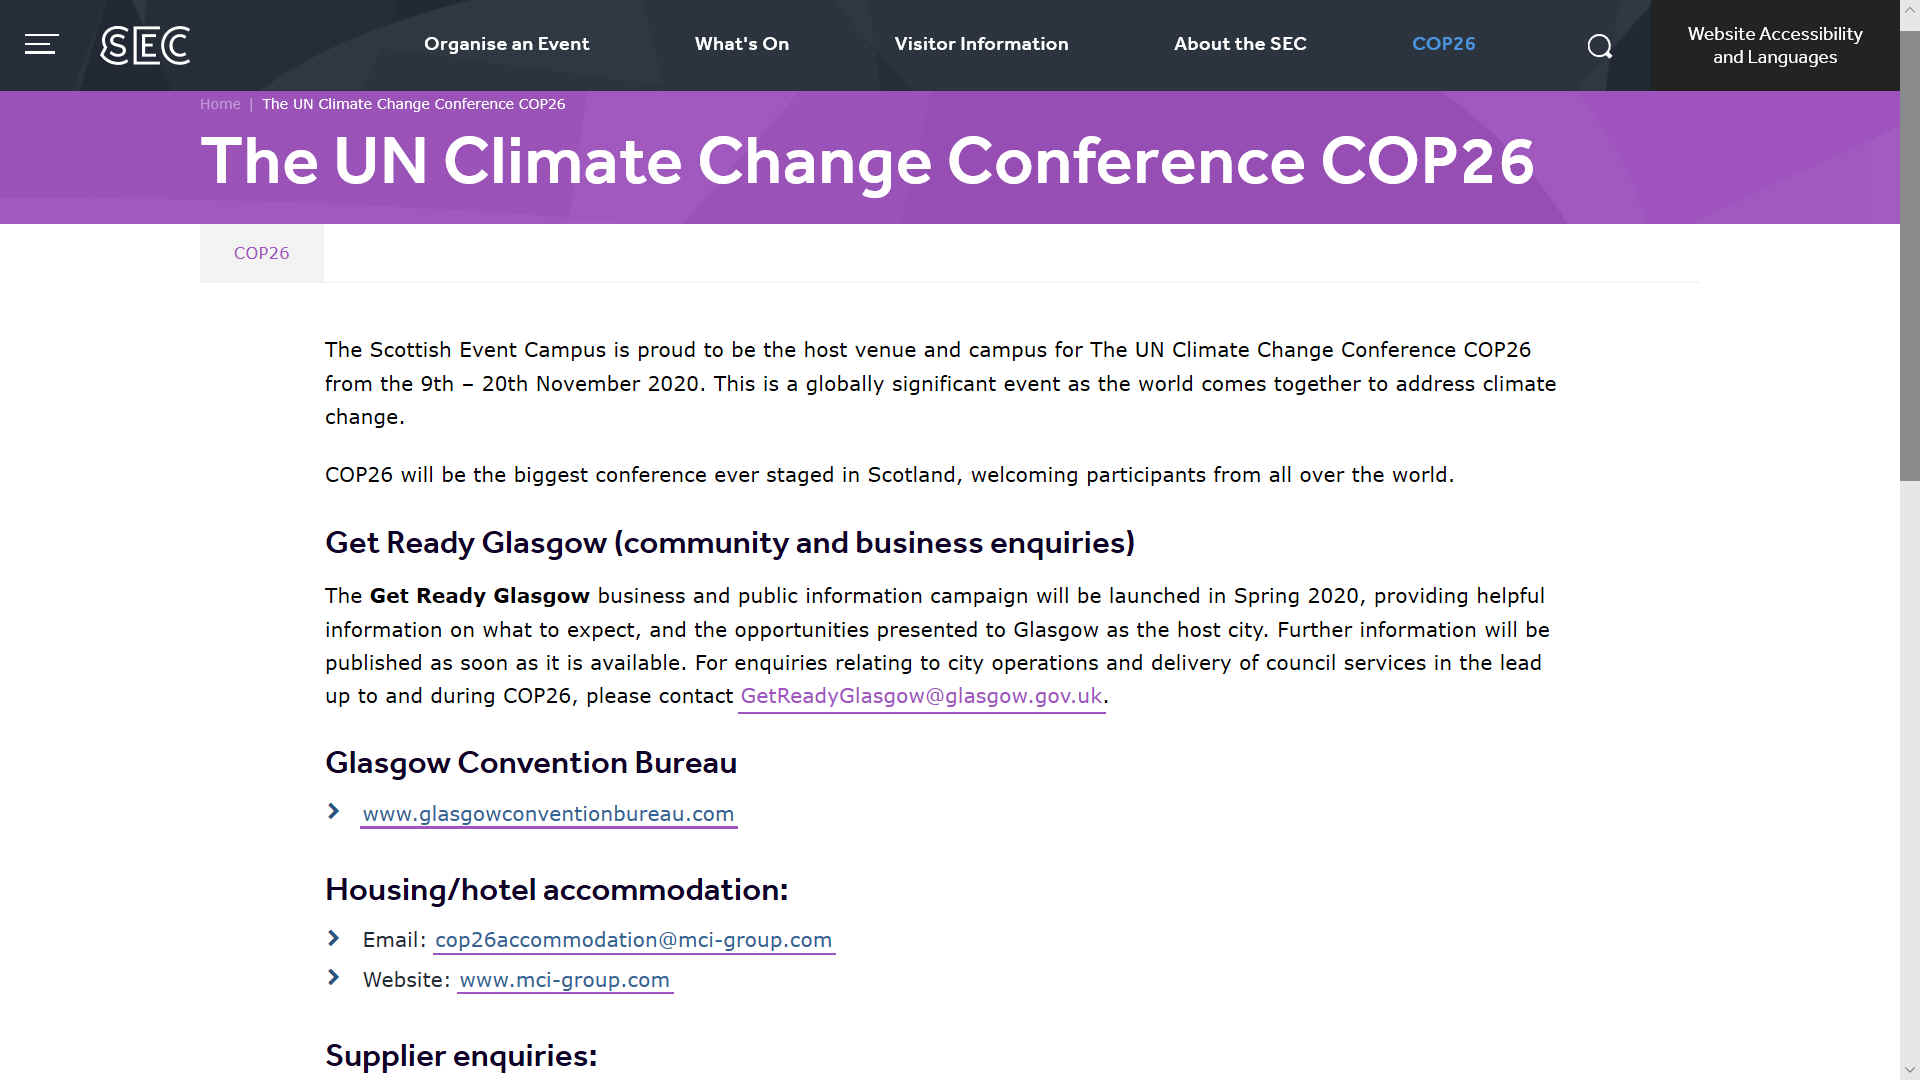Open www.mci-group.com website link
1920x1080 pixels.
tap(564, 980)
